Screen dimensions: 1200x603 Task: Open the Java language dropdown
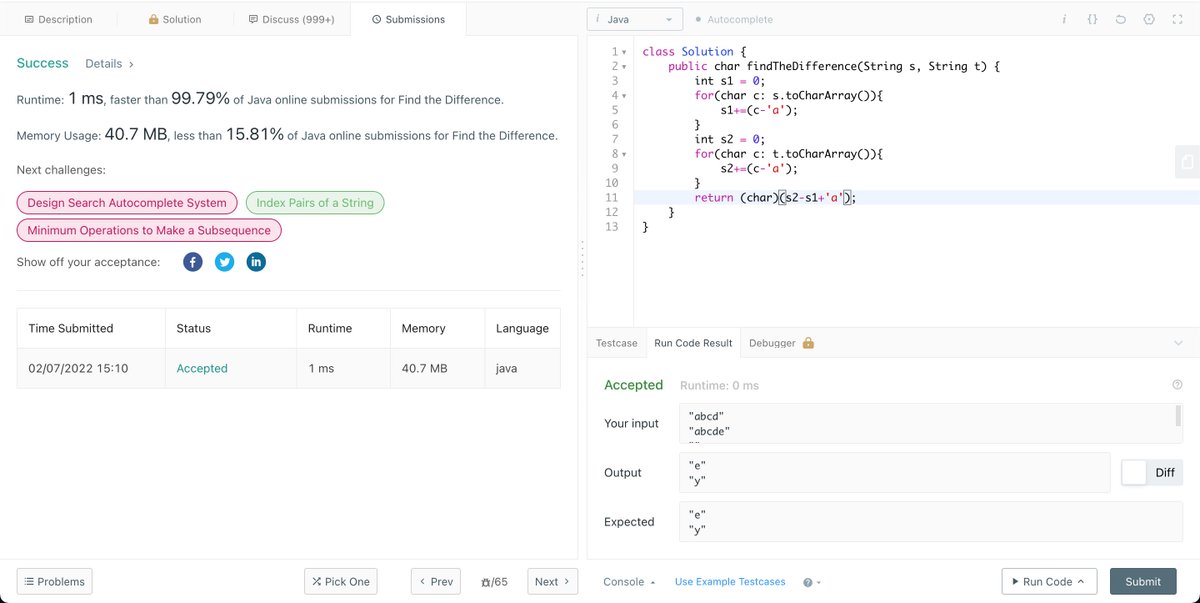pos(634,19)
